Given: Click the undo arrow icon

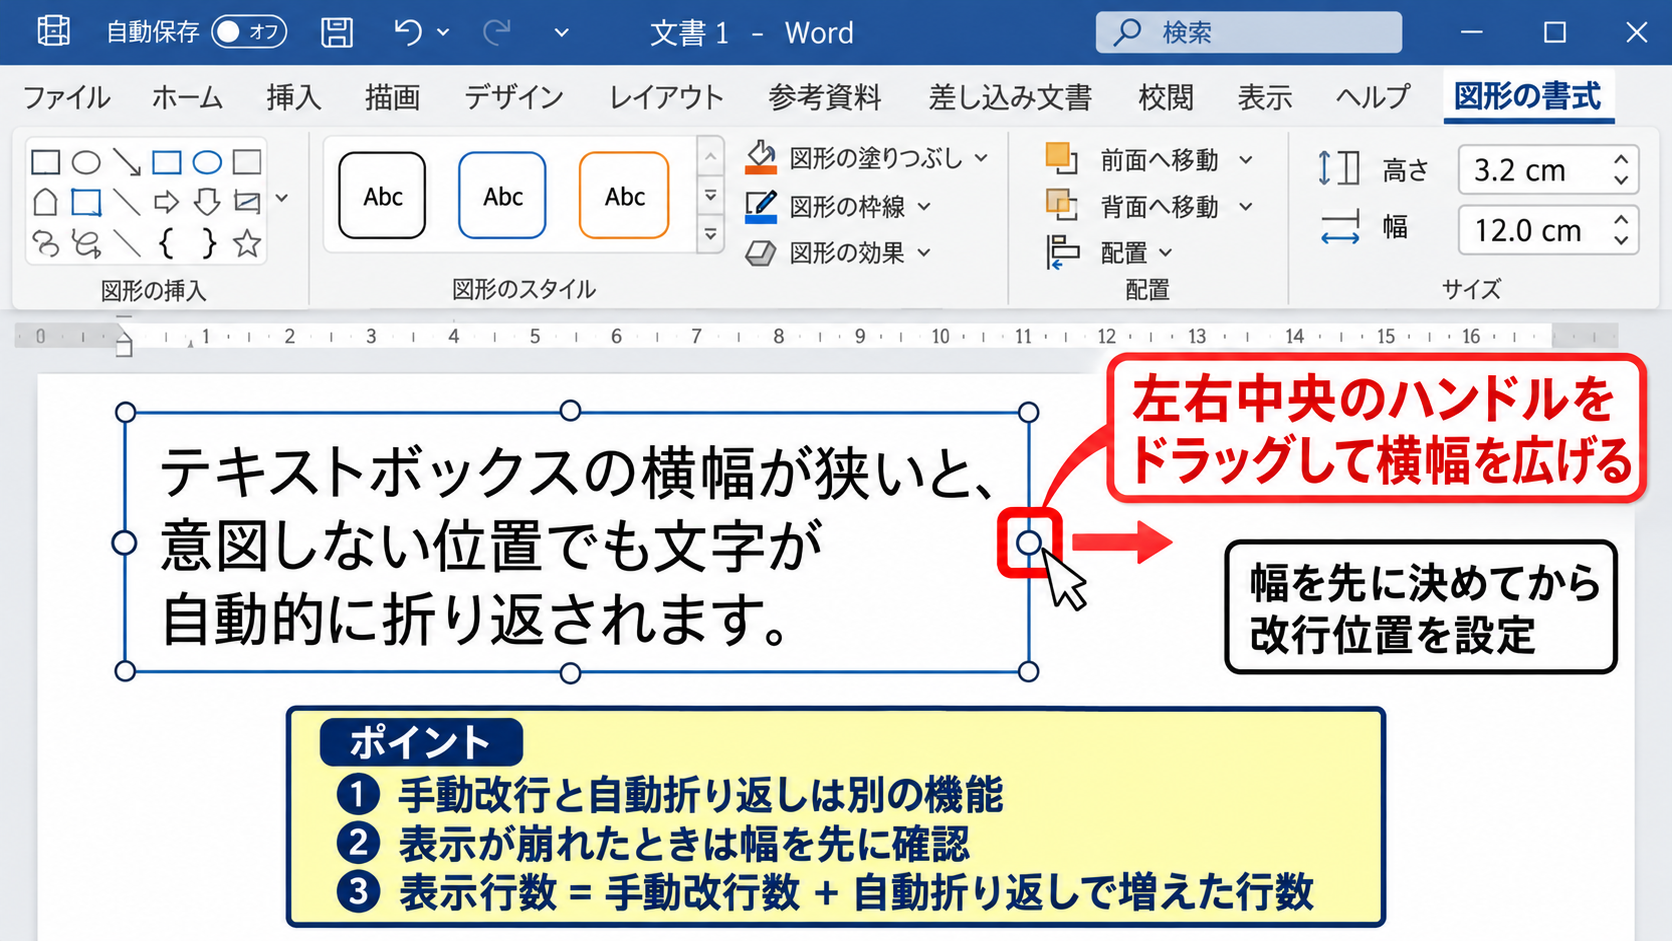Looking at the screenshot, I should (408, 32).
